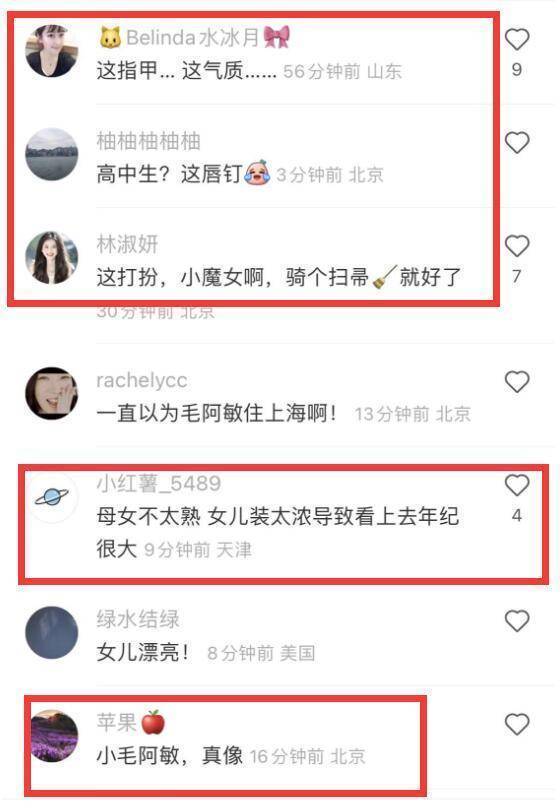This screenshot has height=809, width=560.
Task: View 苹果's purple flower field avatar
Action: [52, 736]
